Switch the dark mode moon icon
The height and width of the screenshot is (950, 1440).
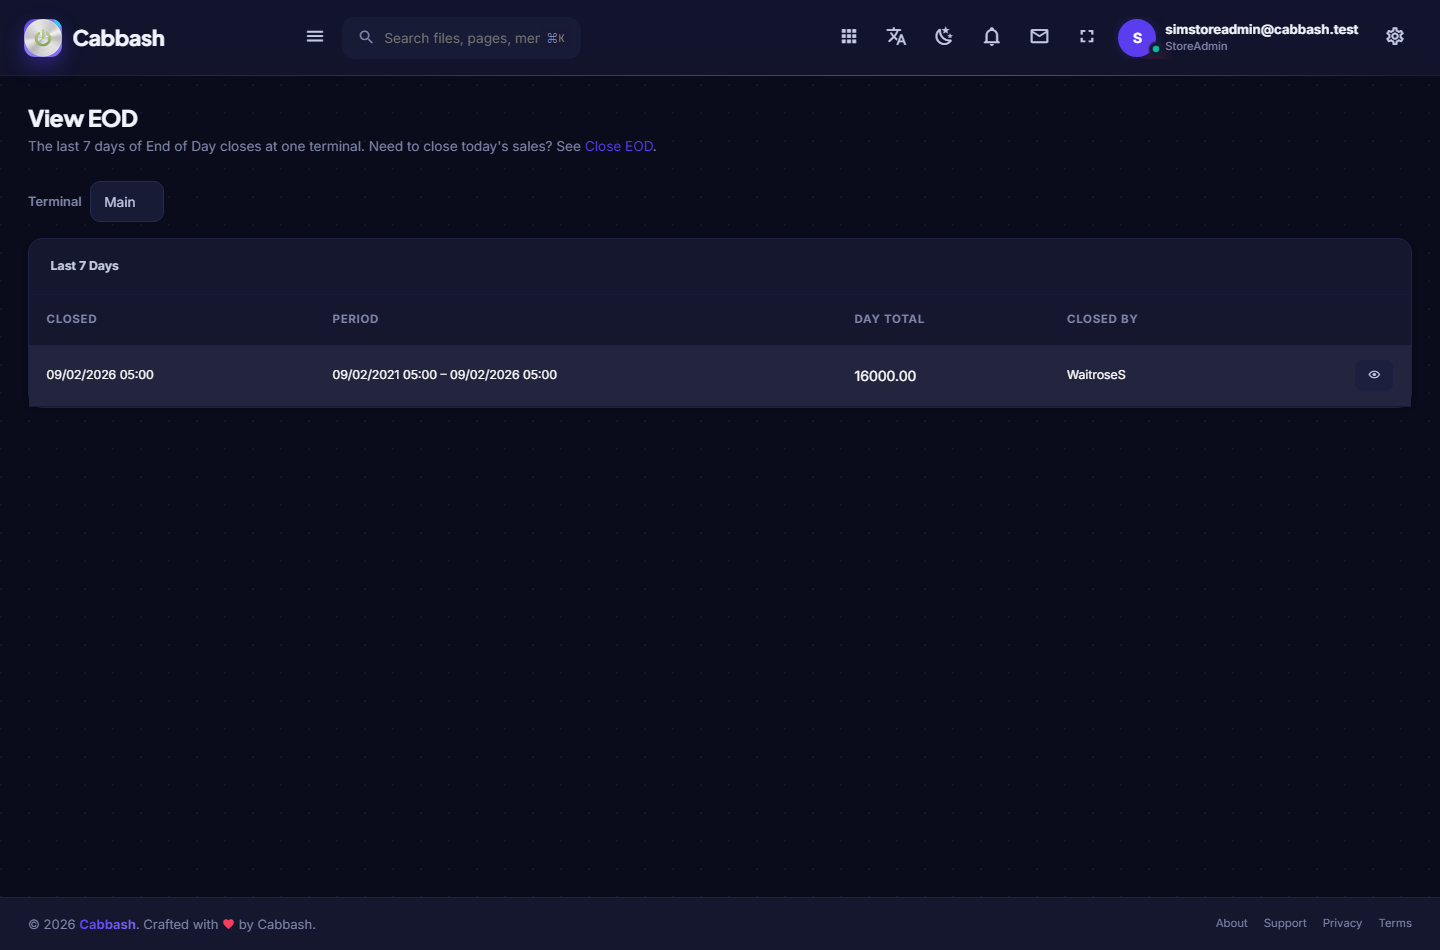click(944, 37)
